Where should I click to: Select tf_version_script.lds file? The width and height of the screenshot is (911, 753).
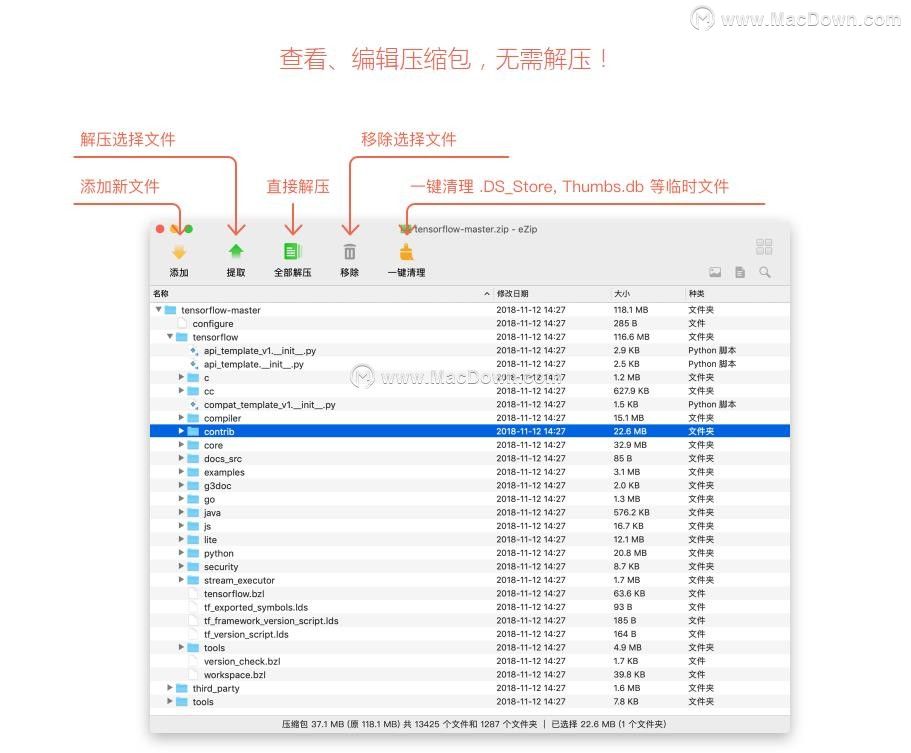[x=469, y=634]
